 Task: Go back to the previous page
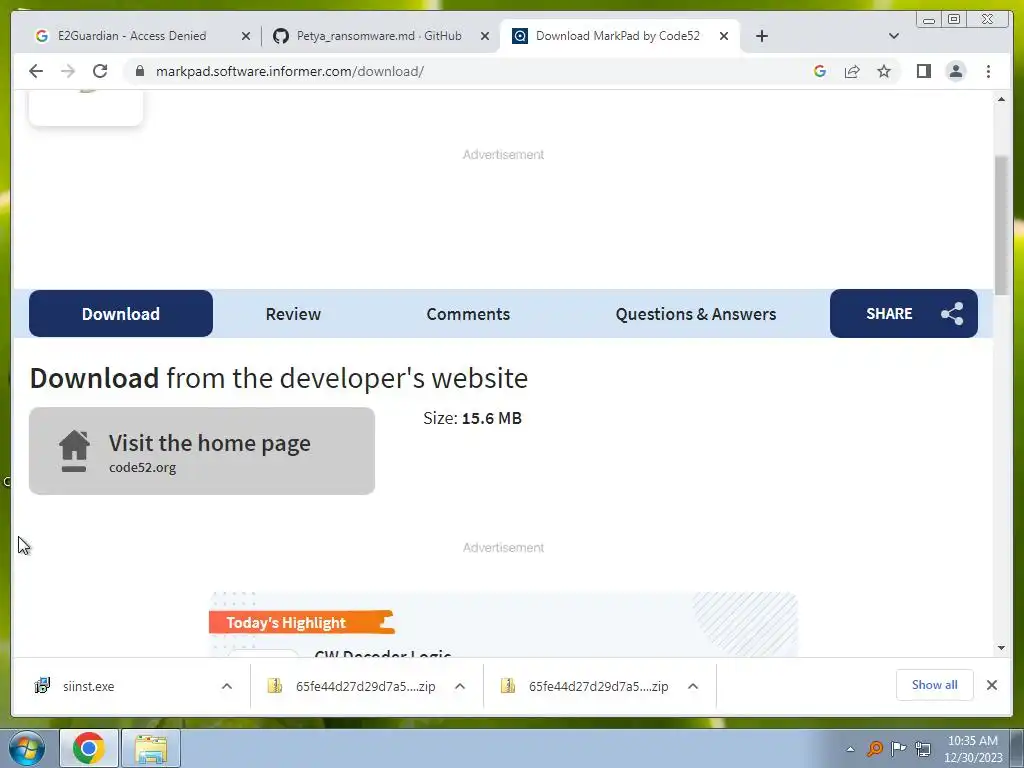click(36, 71)
